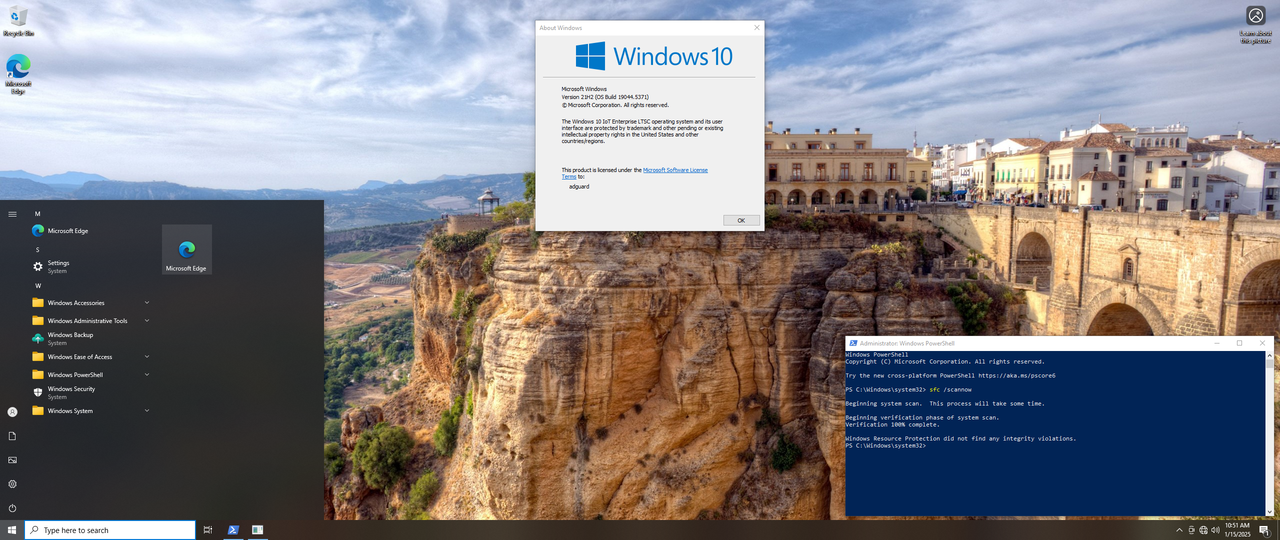
Task: Select the PowerShell icon on the taskbar
Action: click(233, 530)
